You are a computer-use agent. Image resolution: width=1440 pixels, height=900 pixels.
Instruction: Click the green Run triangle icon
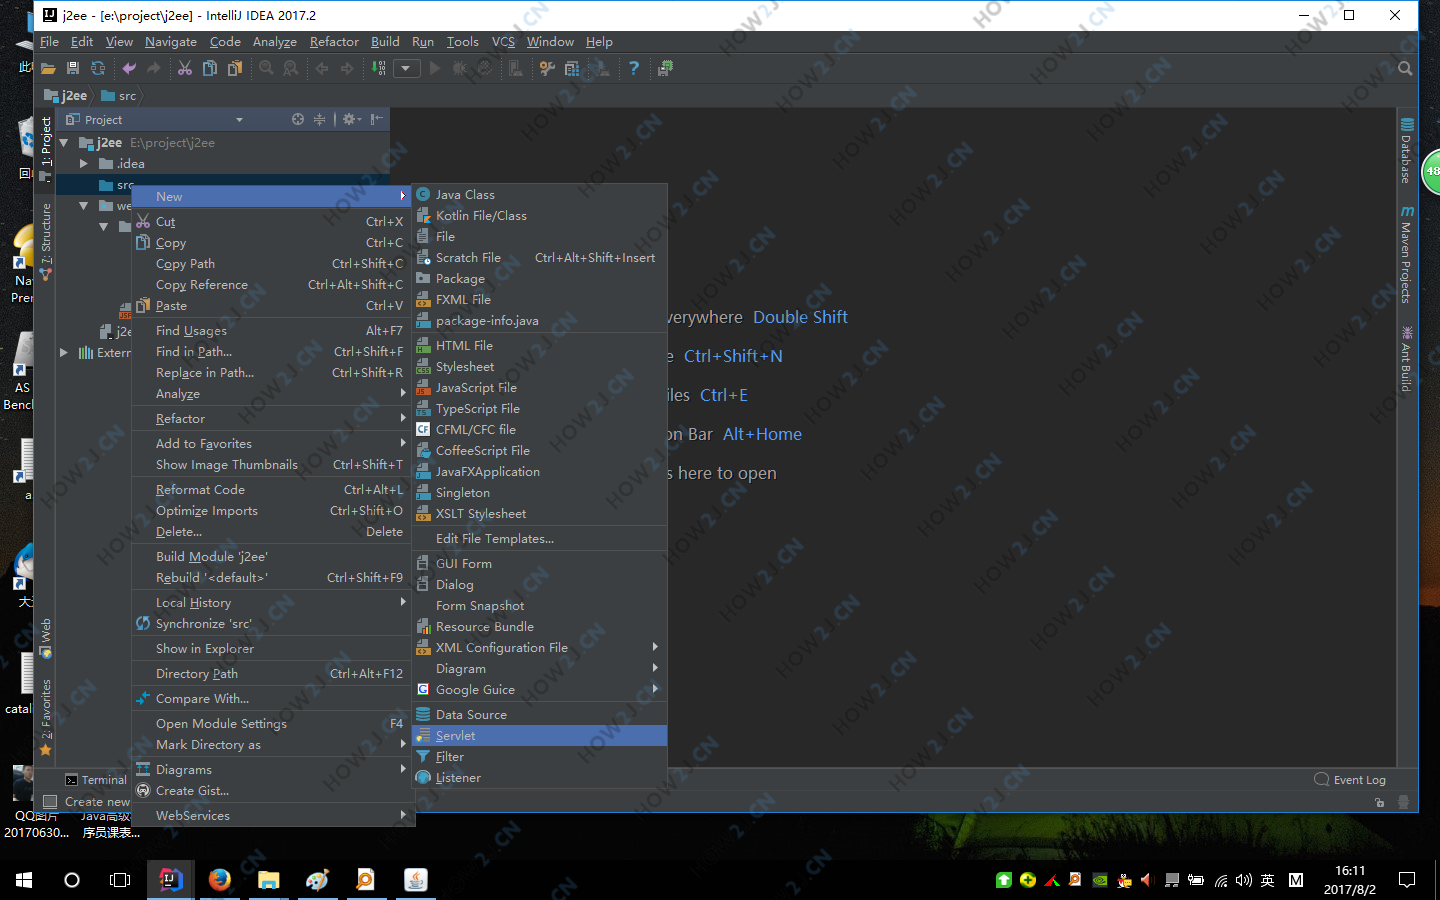pos(435,69)
